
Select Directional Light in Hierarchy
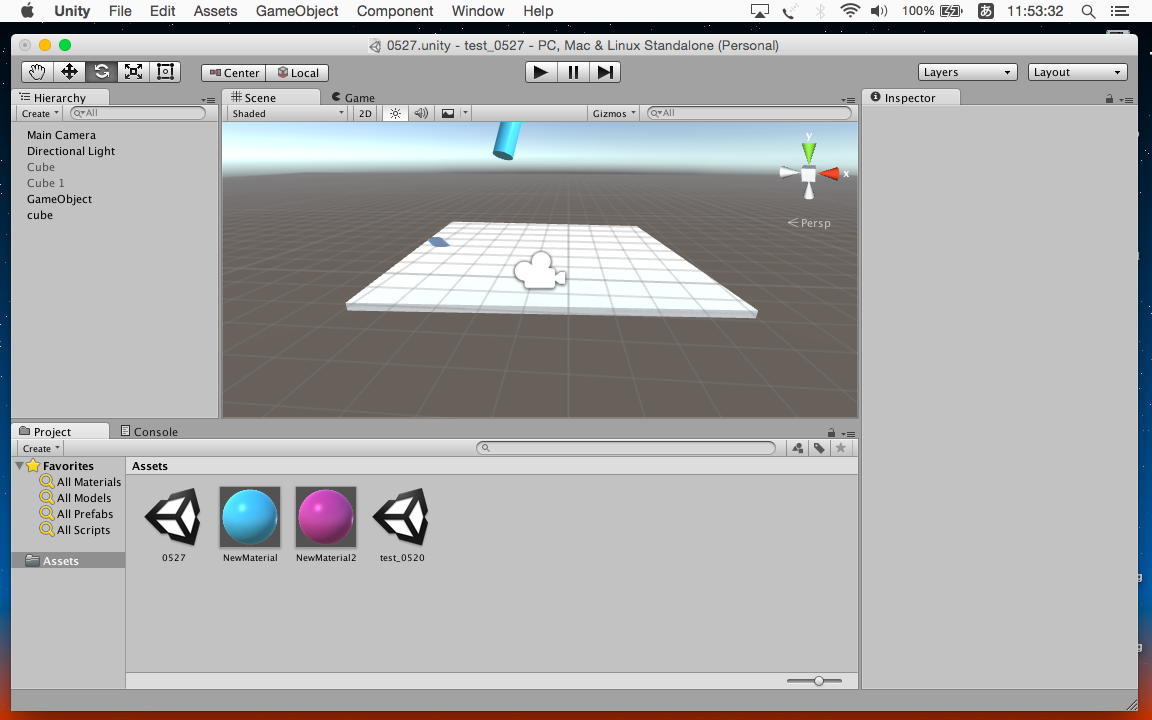click(x=71, y=151)
